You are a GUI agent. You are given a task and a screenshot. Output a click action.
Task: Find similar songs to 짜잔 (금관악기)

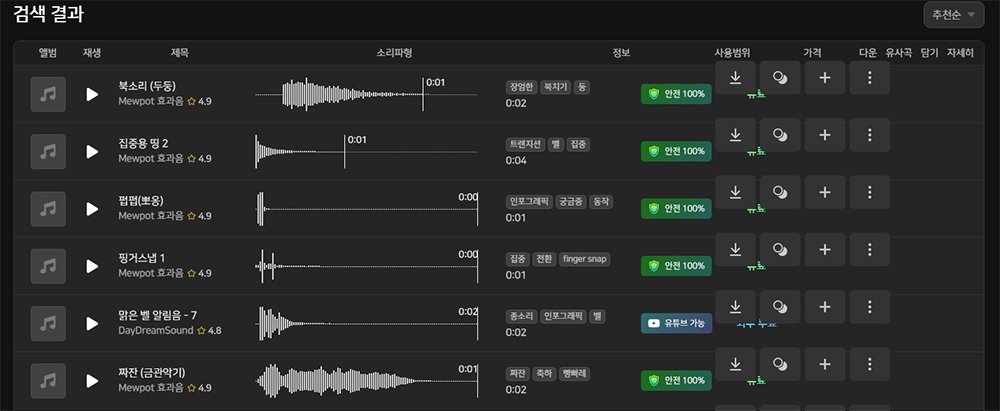(x=780, y=364)
